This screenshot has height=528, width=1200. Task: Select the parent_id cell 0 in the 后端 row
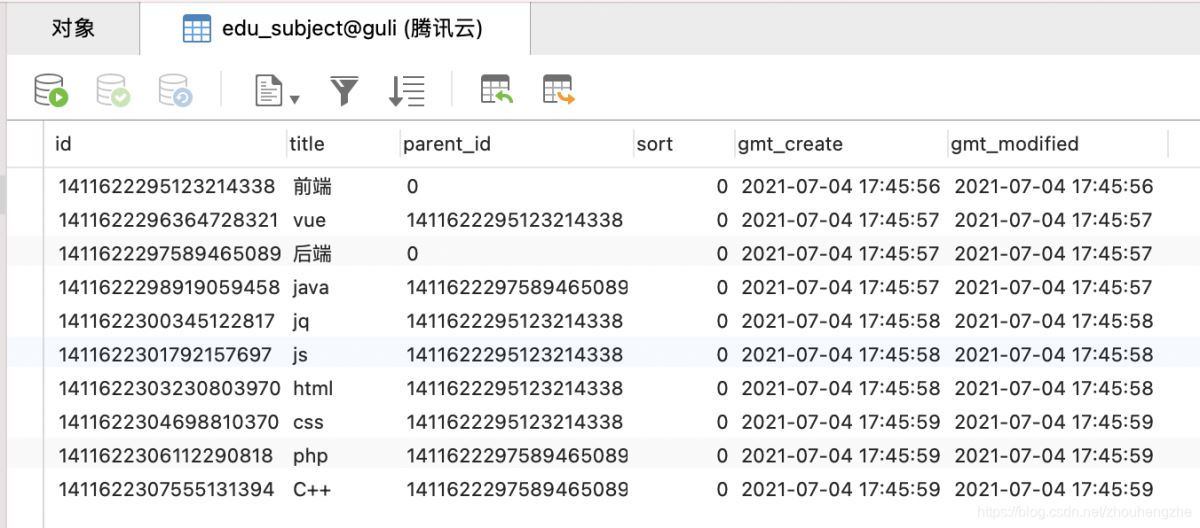click(413, 254)
